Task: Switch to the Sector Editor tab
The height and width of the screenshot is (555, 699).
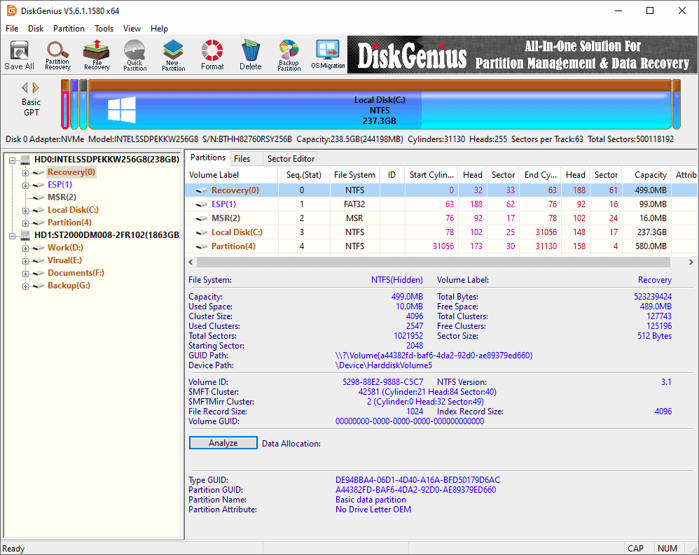Action: tap(291, 159)
